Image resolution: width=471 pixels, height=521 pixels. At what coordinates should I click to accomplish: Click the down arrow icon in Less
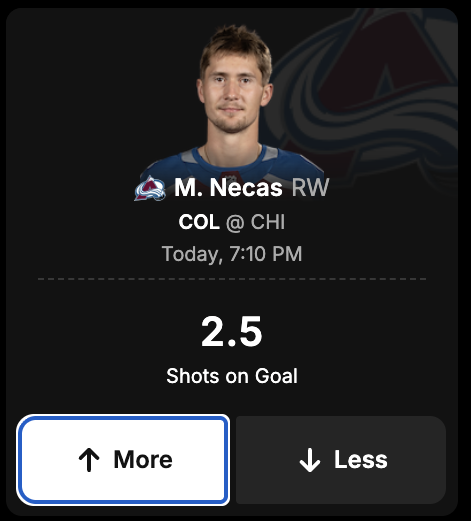[x=310, y=460]
